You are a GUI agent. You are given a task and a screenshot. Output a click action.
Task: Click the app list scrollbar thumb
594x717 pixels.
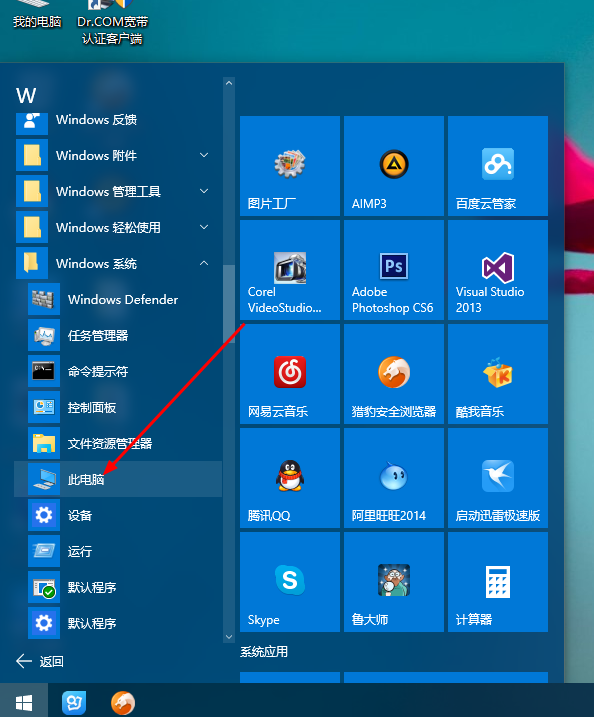point(229,304)
